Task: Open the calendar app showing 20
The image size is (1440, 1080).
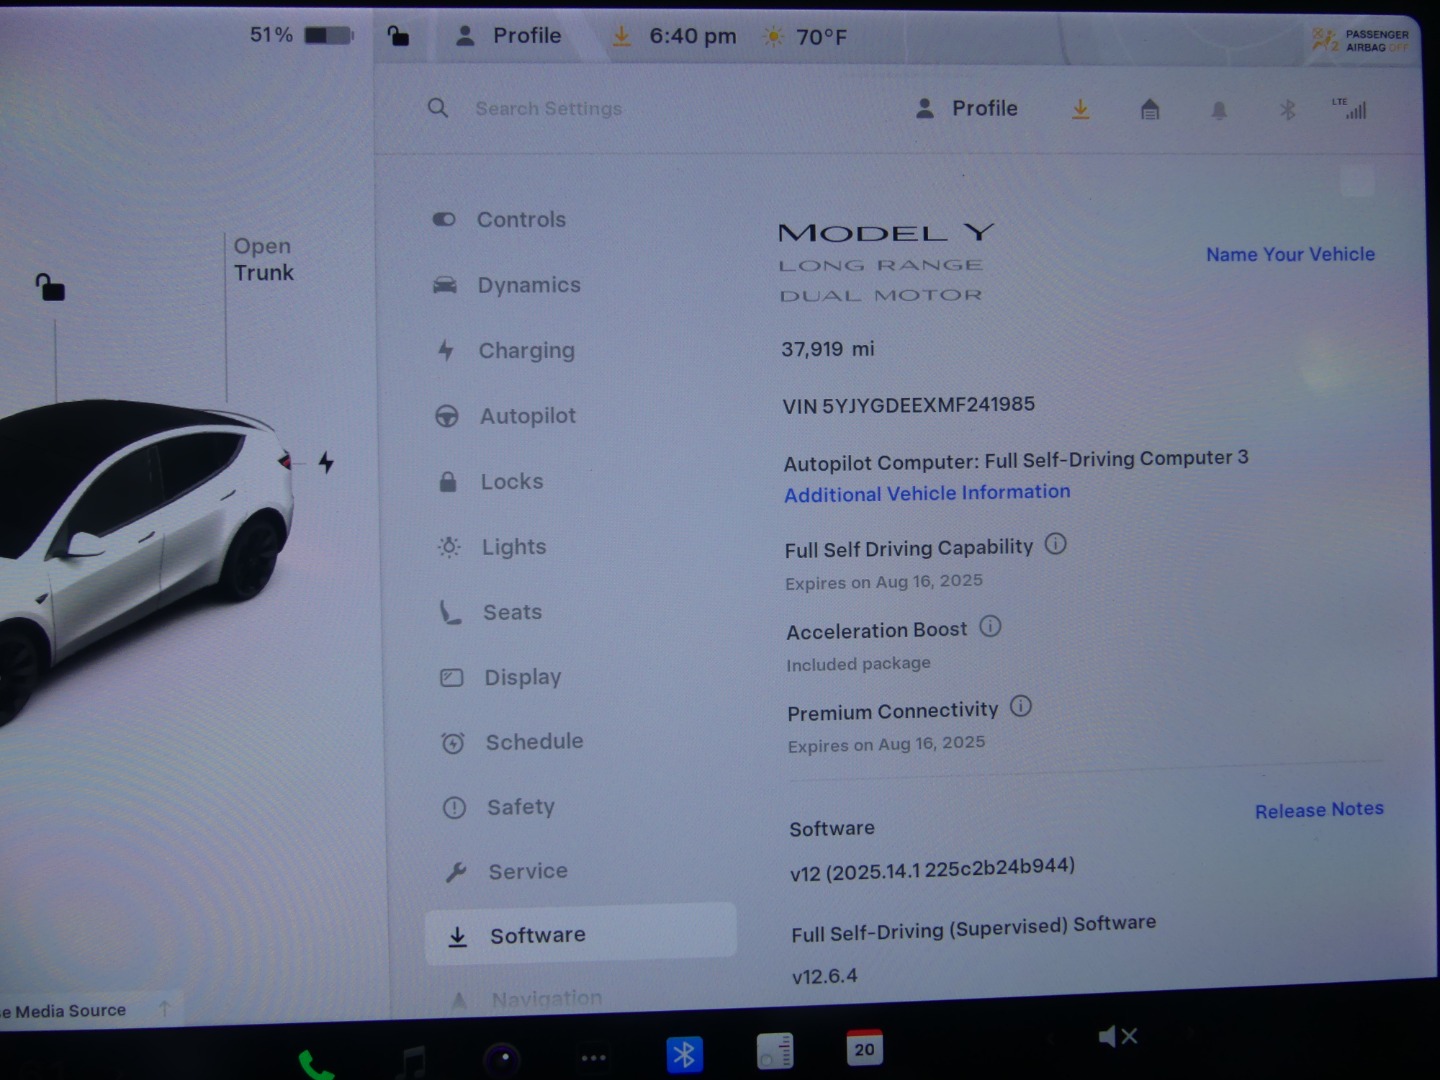Action: click(864, 1048)
